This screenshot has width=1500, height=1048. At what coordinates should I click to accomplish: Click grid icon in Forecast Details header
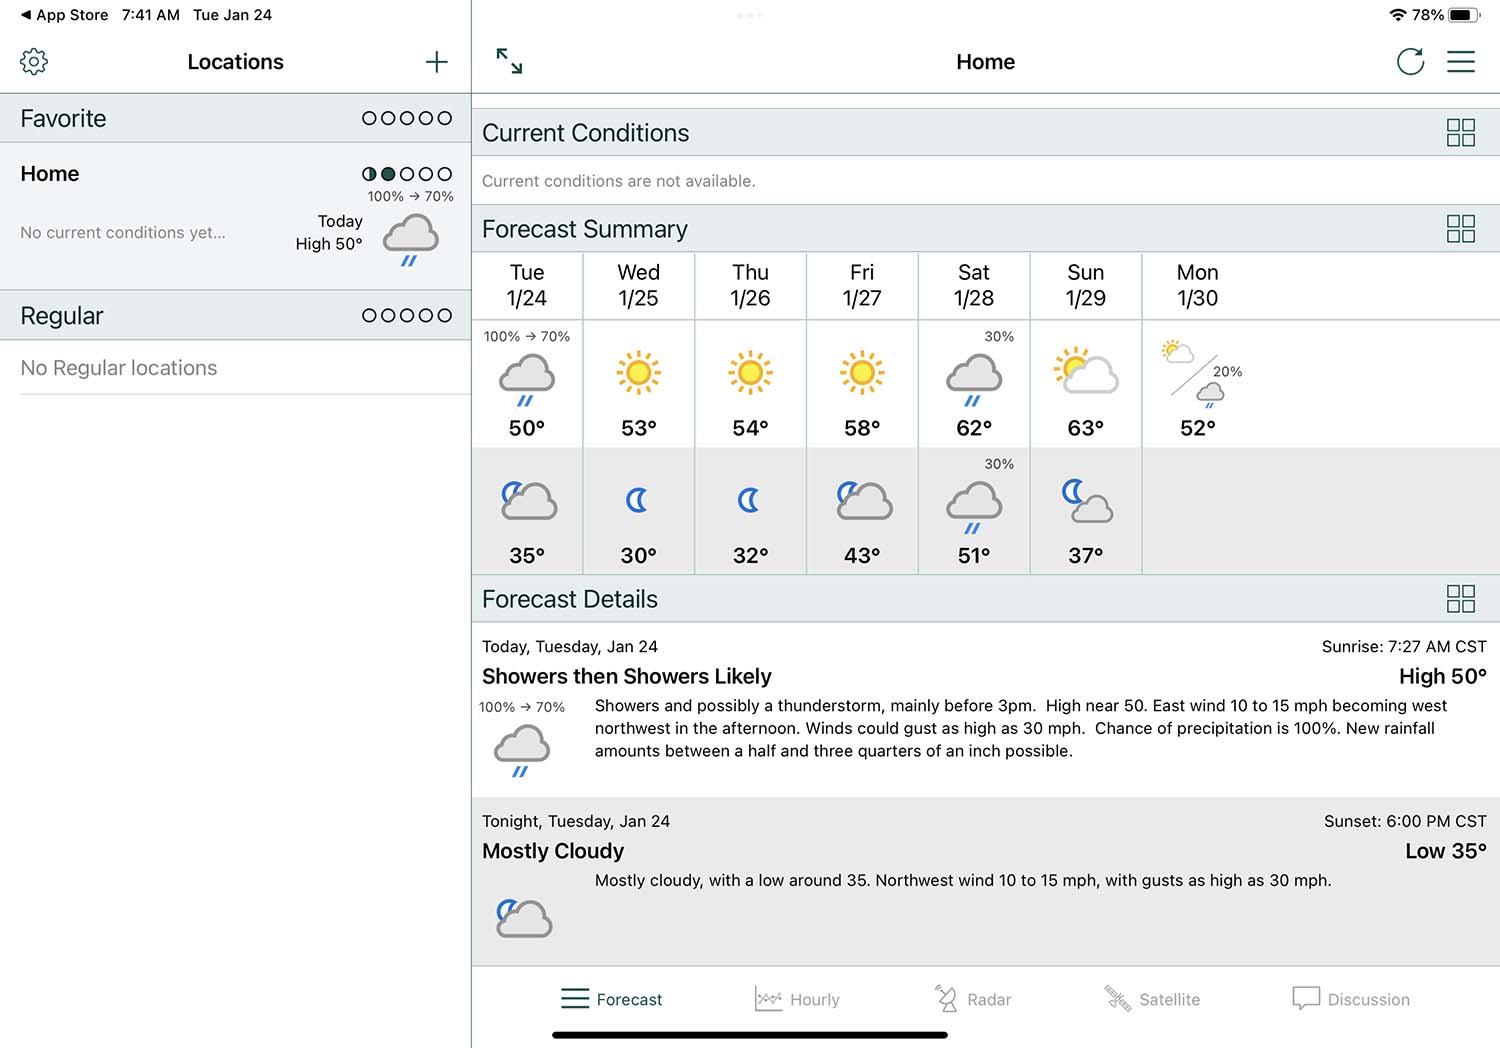pos(1460,599)
